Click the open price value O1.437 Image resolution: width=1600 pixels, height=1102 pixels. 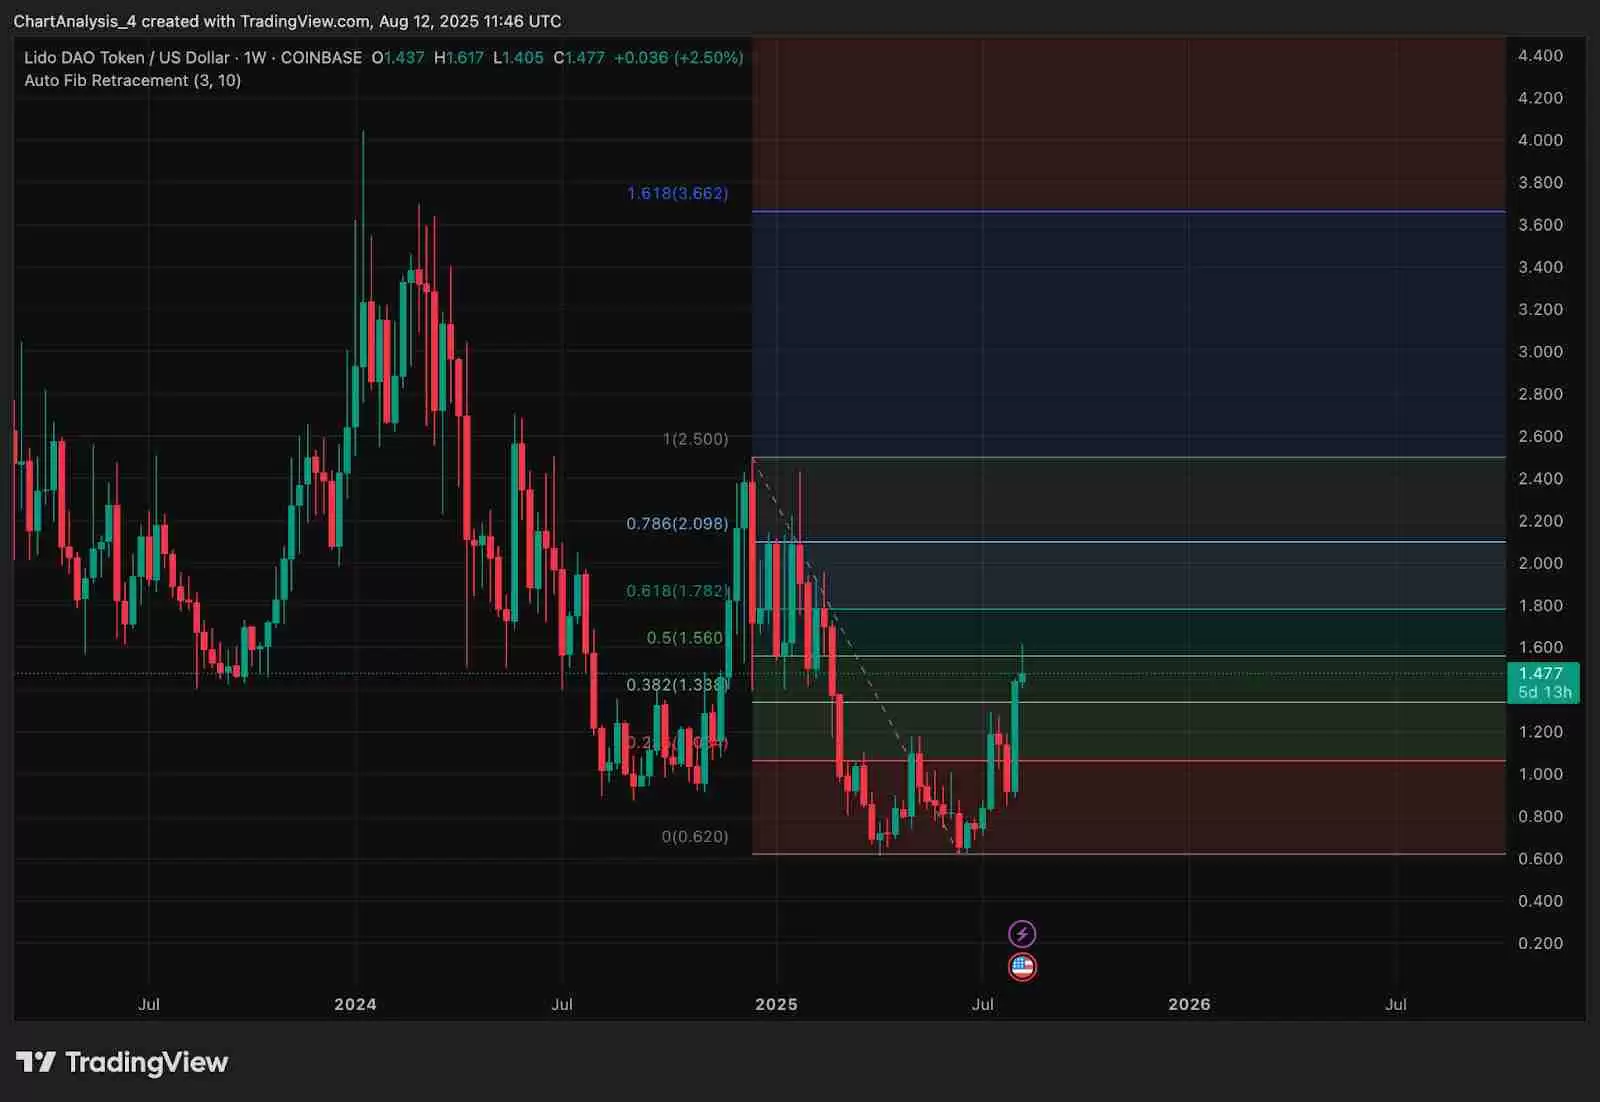[x=398, y=58]
